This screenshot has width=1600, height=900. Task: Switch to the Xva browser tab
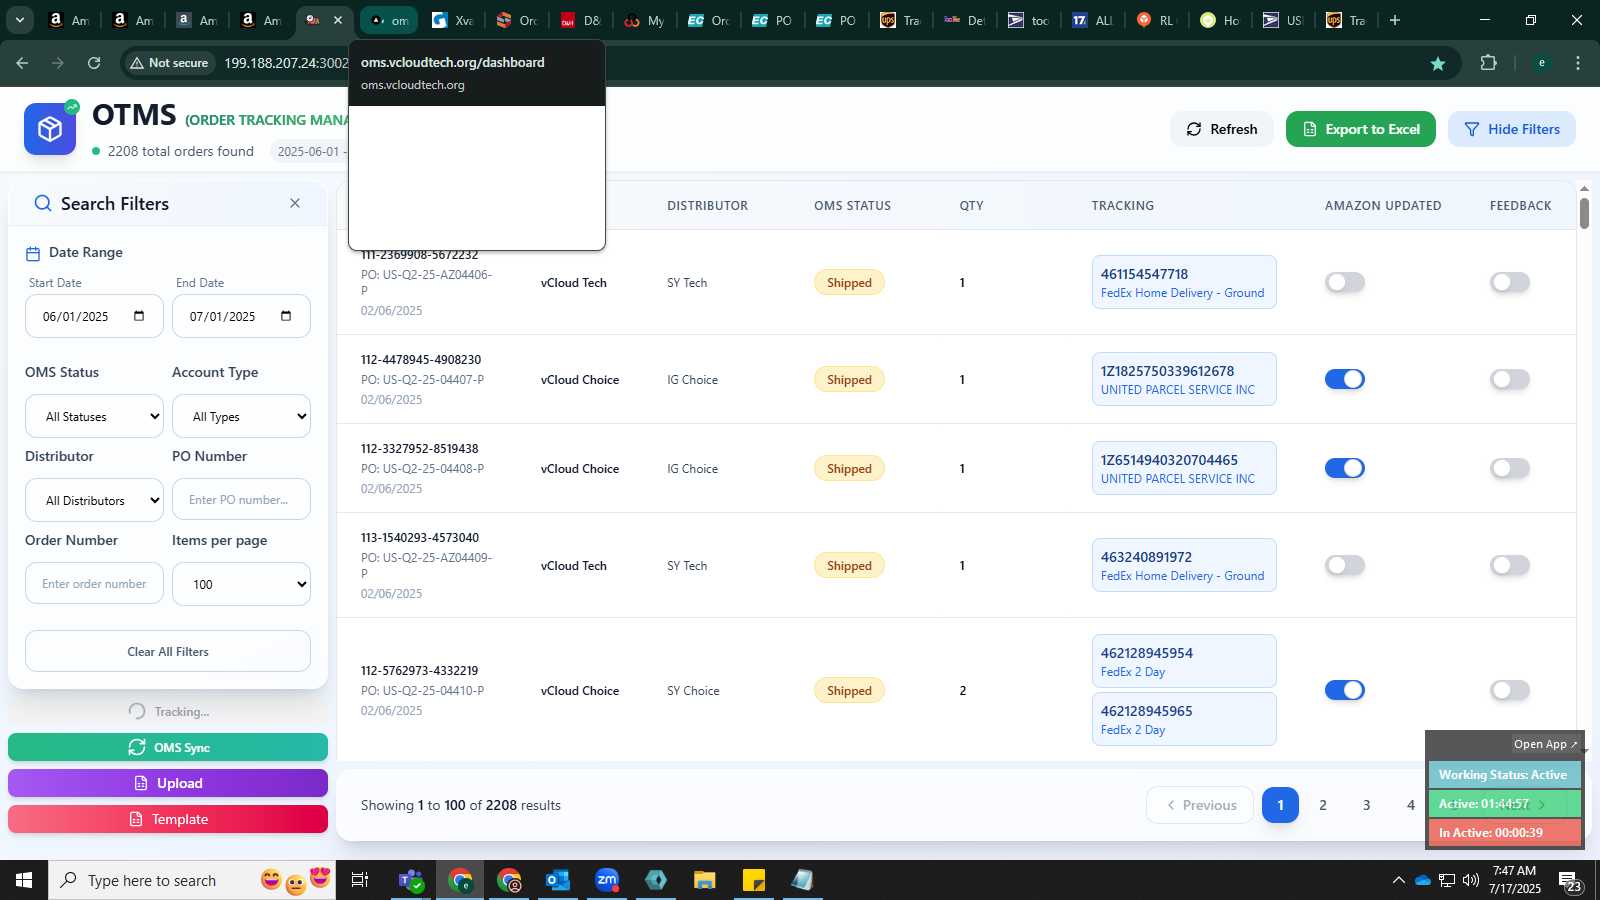point(452,20)
